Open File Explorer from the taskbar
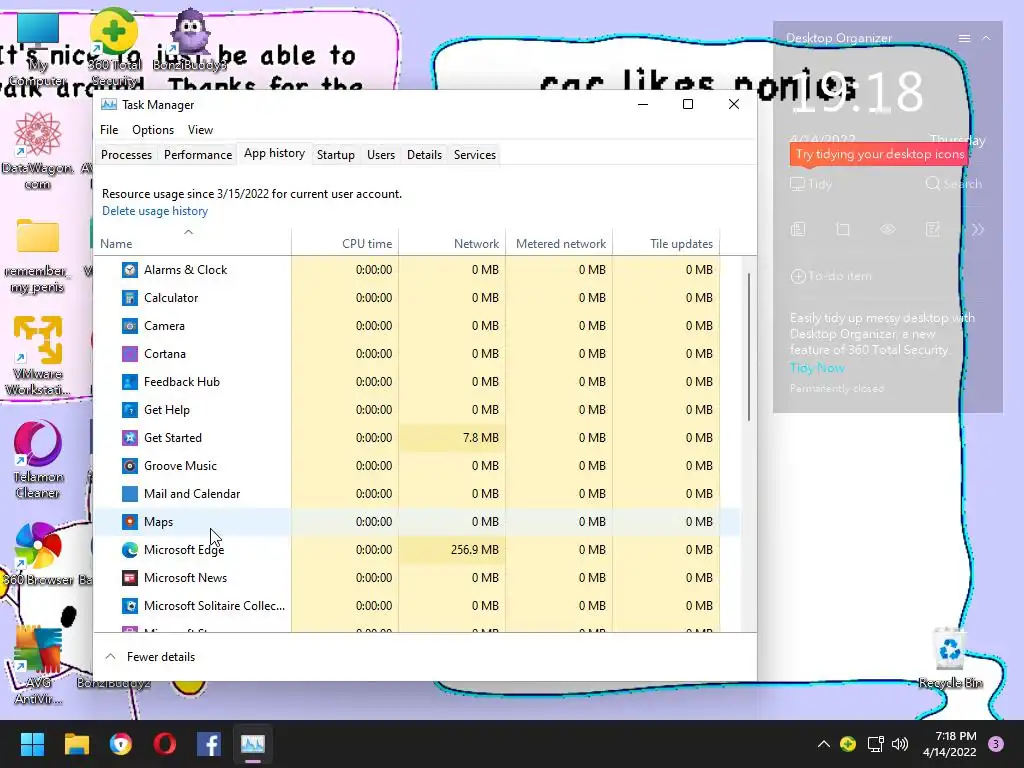 76,744
